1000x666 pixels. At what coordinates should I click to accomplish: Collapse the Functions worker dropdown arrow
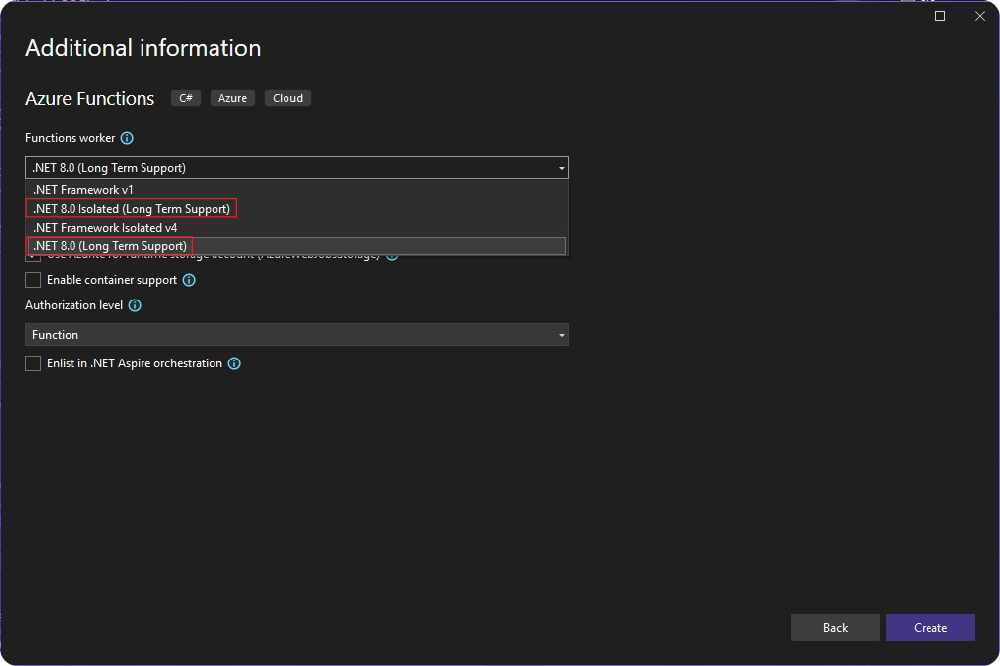pos(561,167)
